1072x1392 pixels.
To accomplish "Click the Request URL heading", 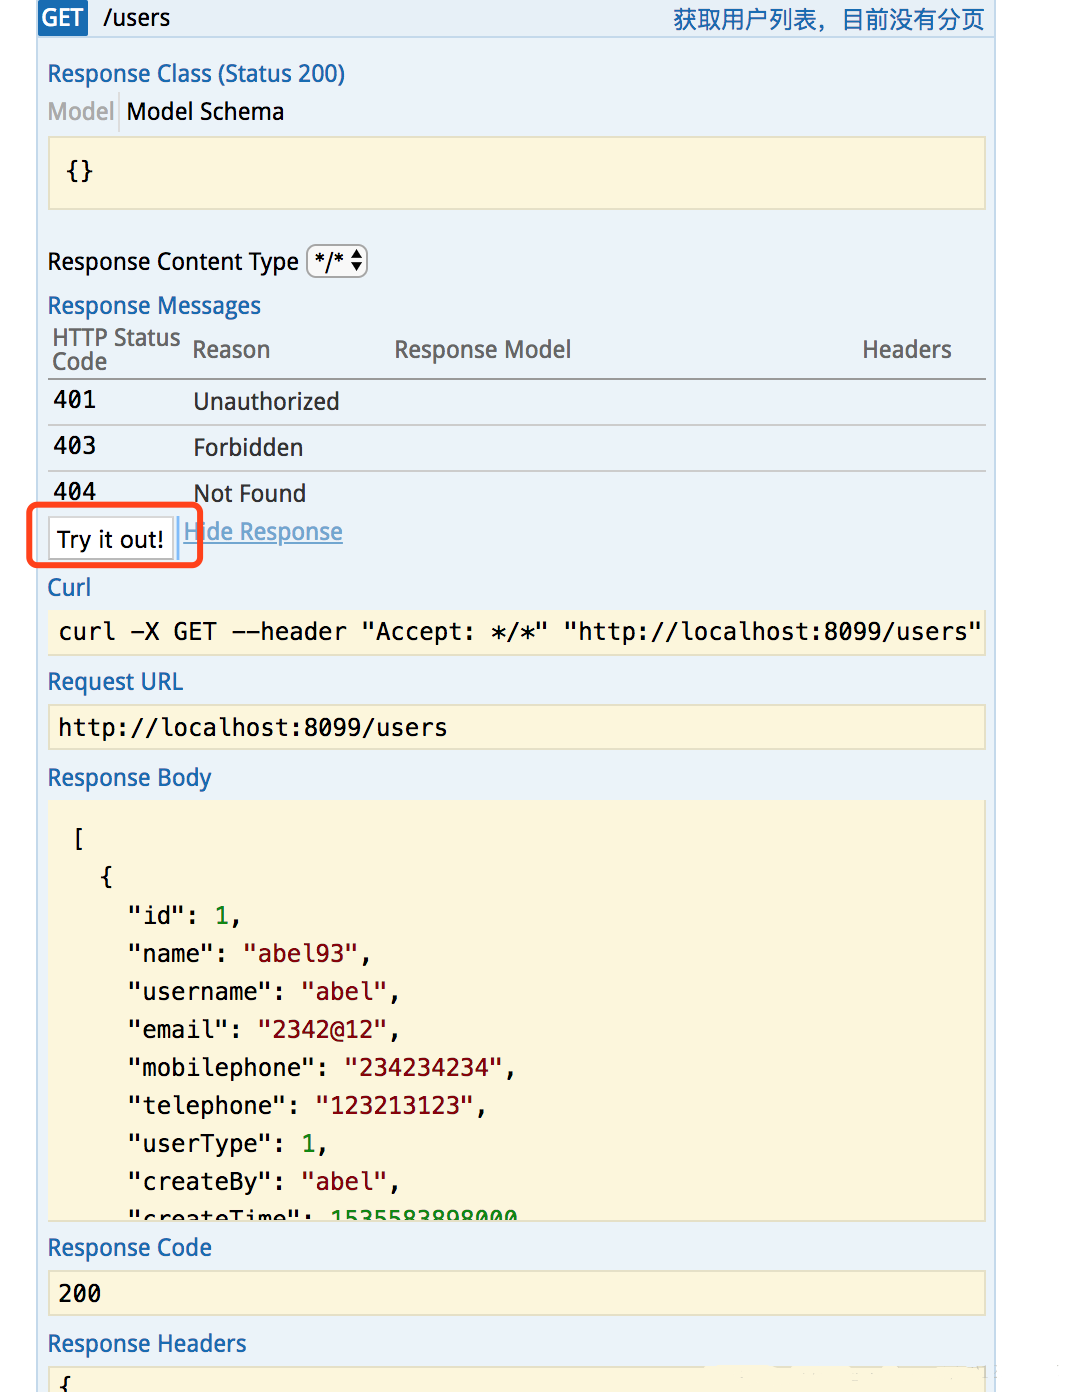I will pos(115,682).
